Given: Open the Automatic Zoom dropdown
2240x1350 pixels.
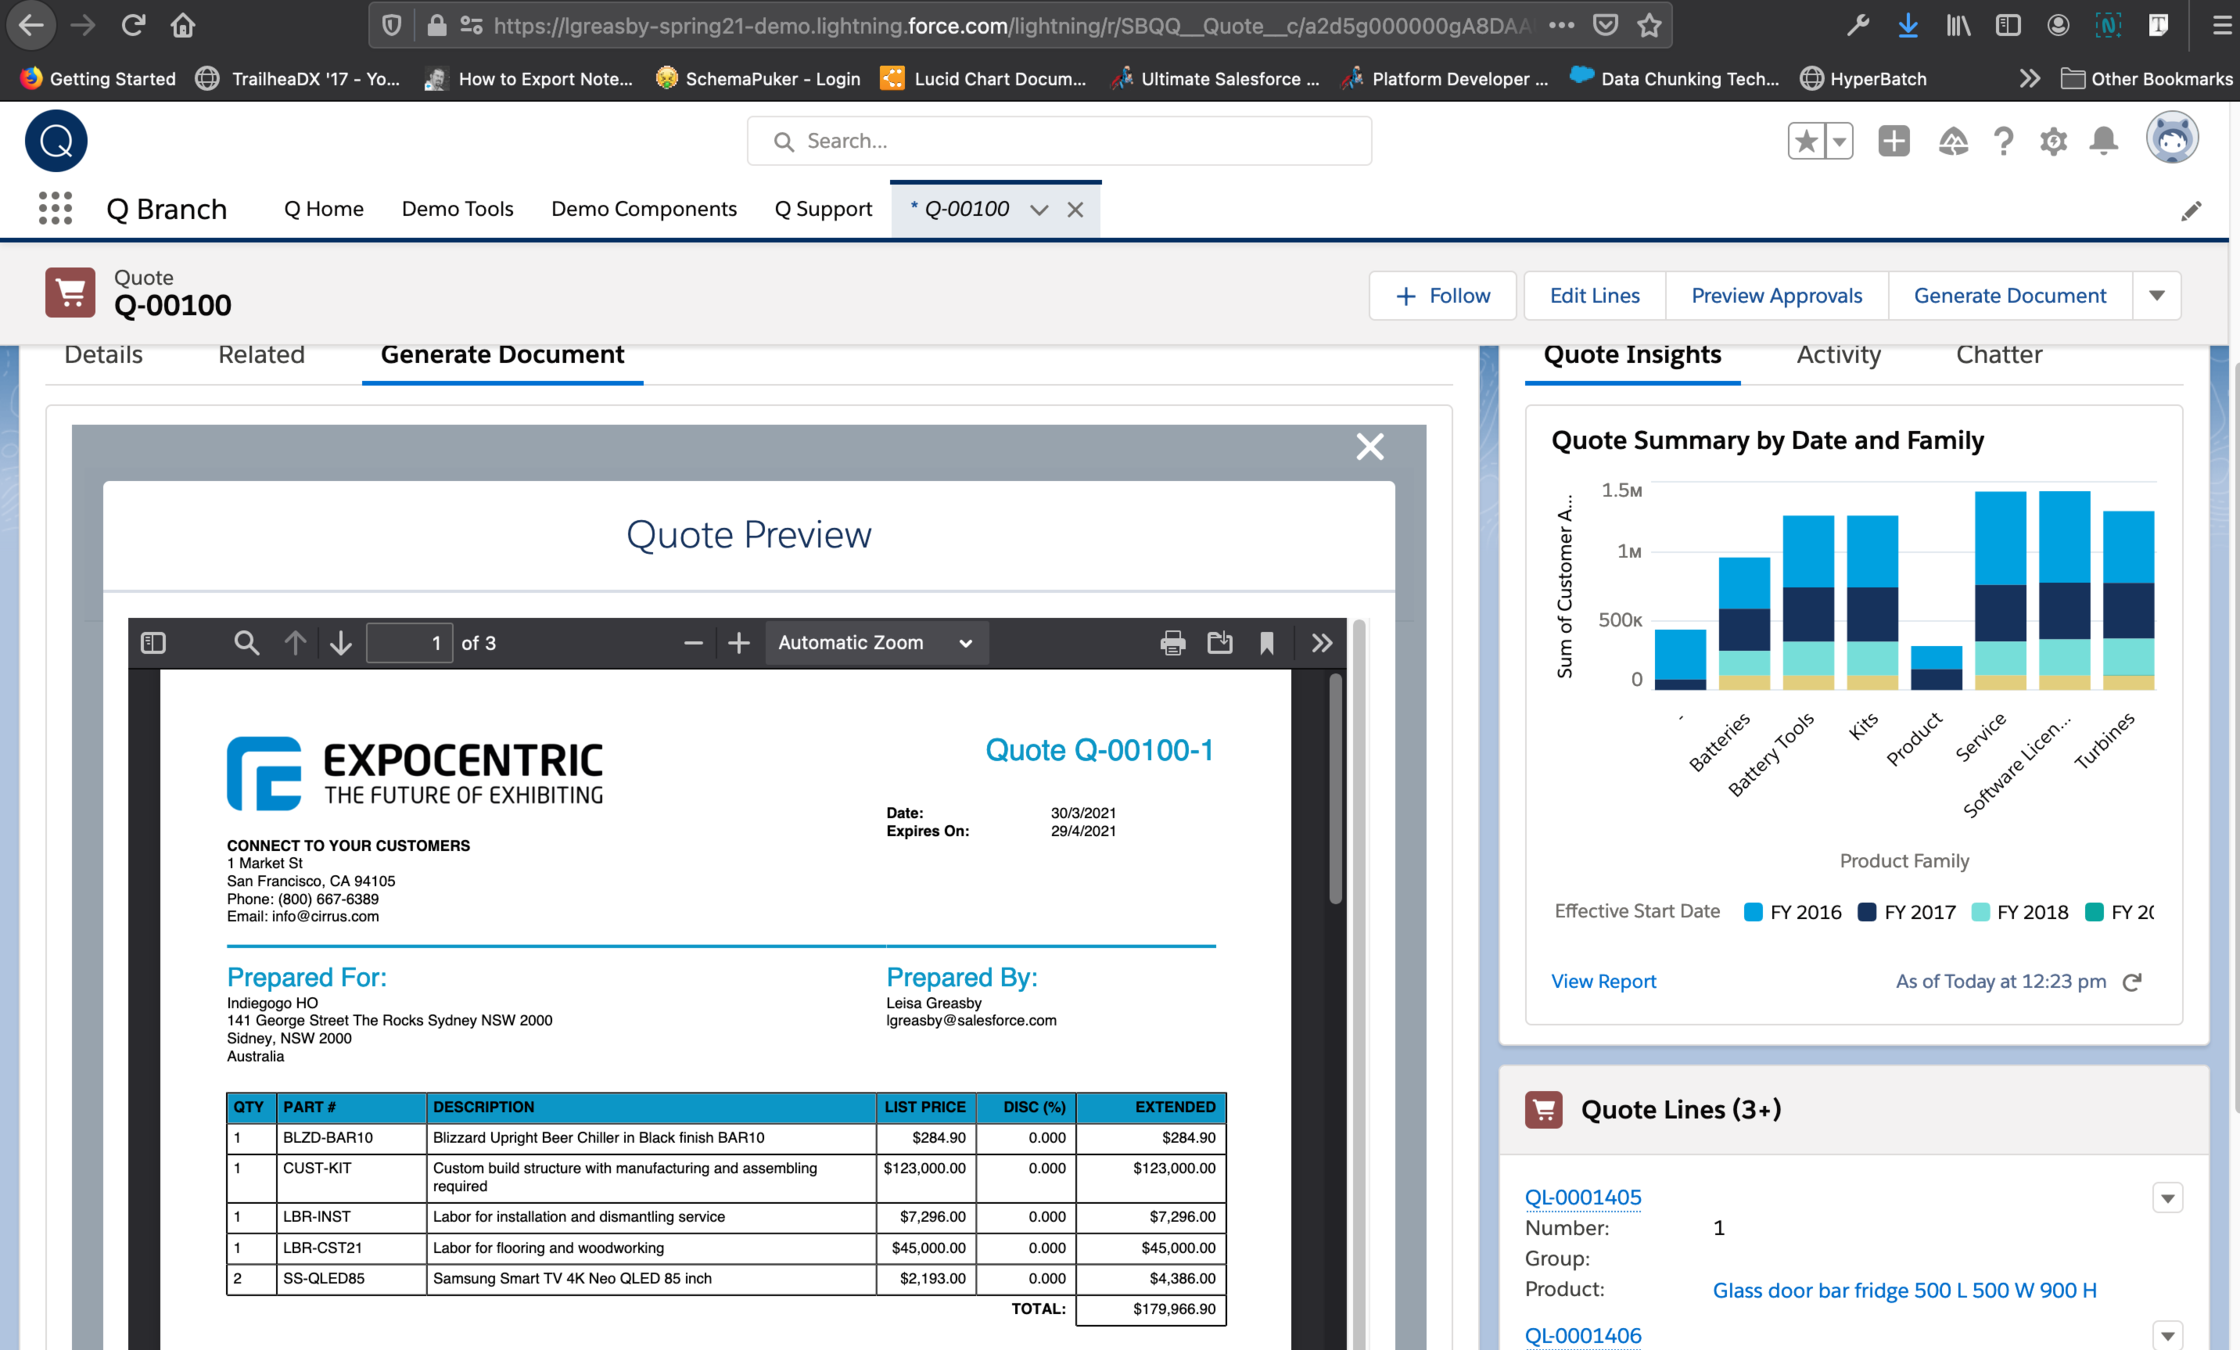Looking at the screenshot, I should pyautogui.click(x=875, y=642).
